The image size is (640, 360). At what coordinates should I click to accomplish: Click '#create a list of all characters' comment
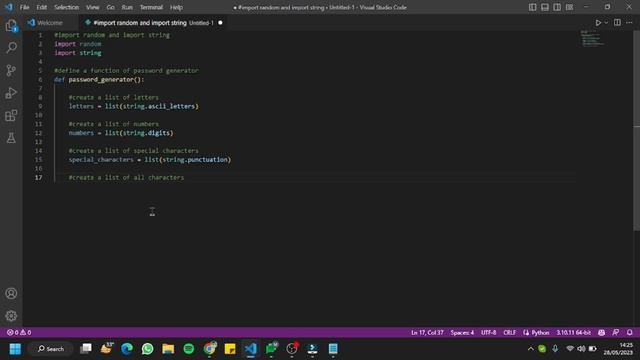[x=126, y=178]
